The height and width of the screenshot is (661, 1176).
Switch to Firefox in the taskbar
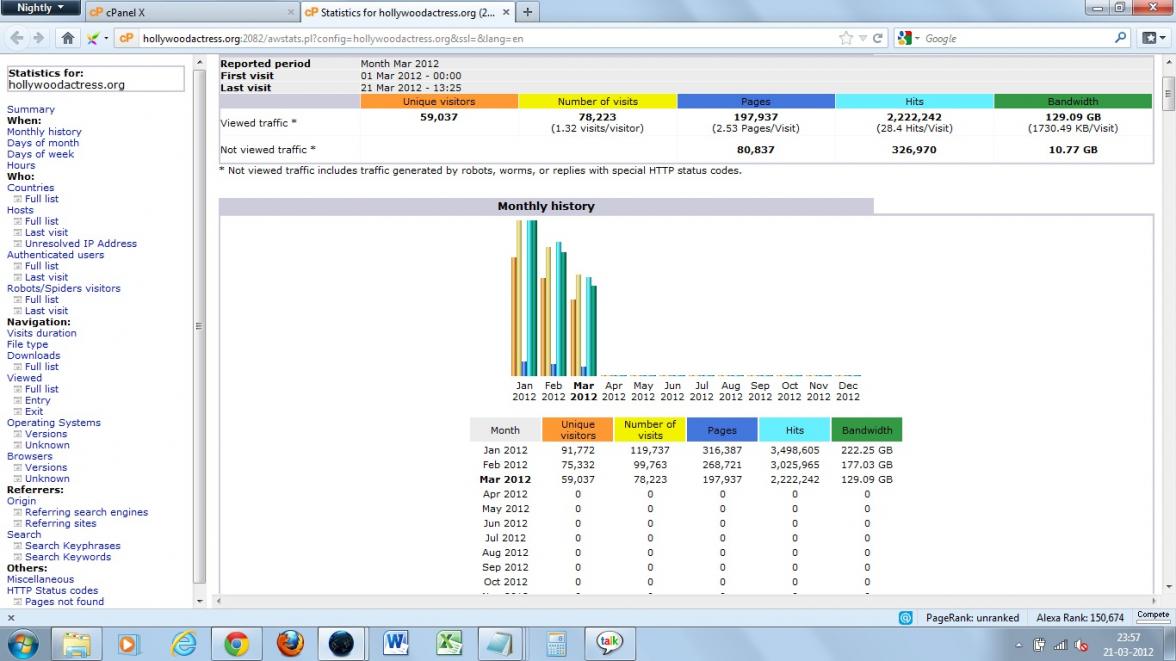[290, 644]
